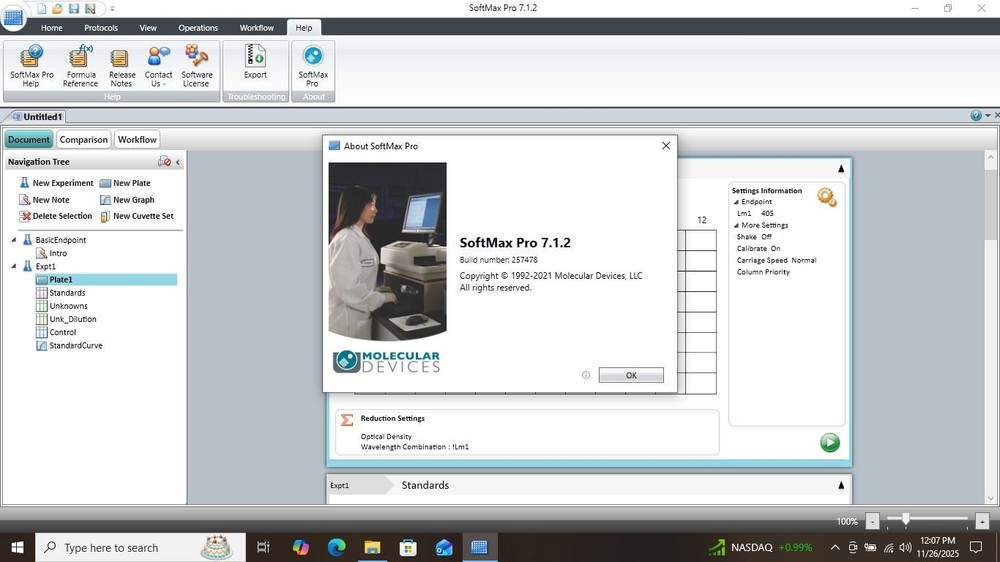Click New Cuvette Set button
This screenshot has height=562, width=1000.
(x=137, y=216)
